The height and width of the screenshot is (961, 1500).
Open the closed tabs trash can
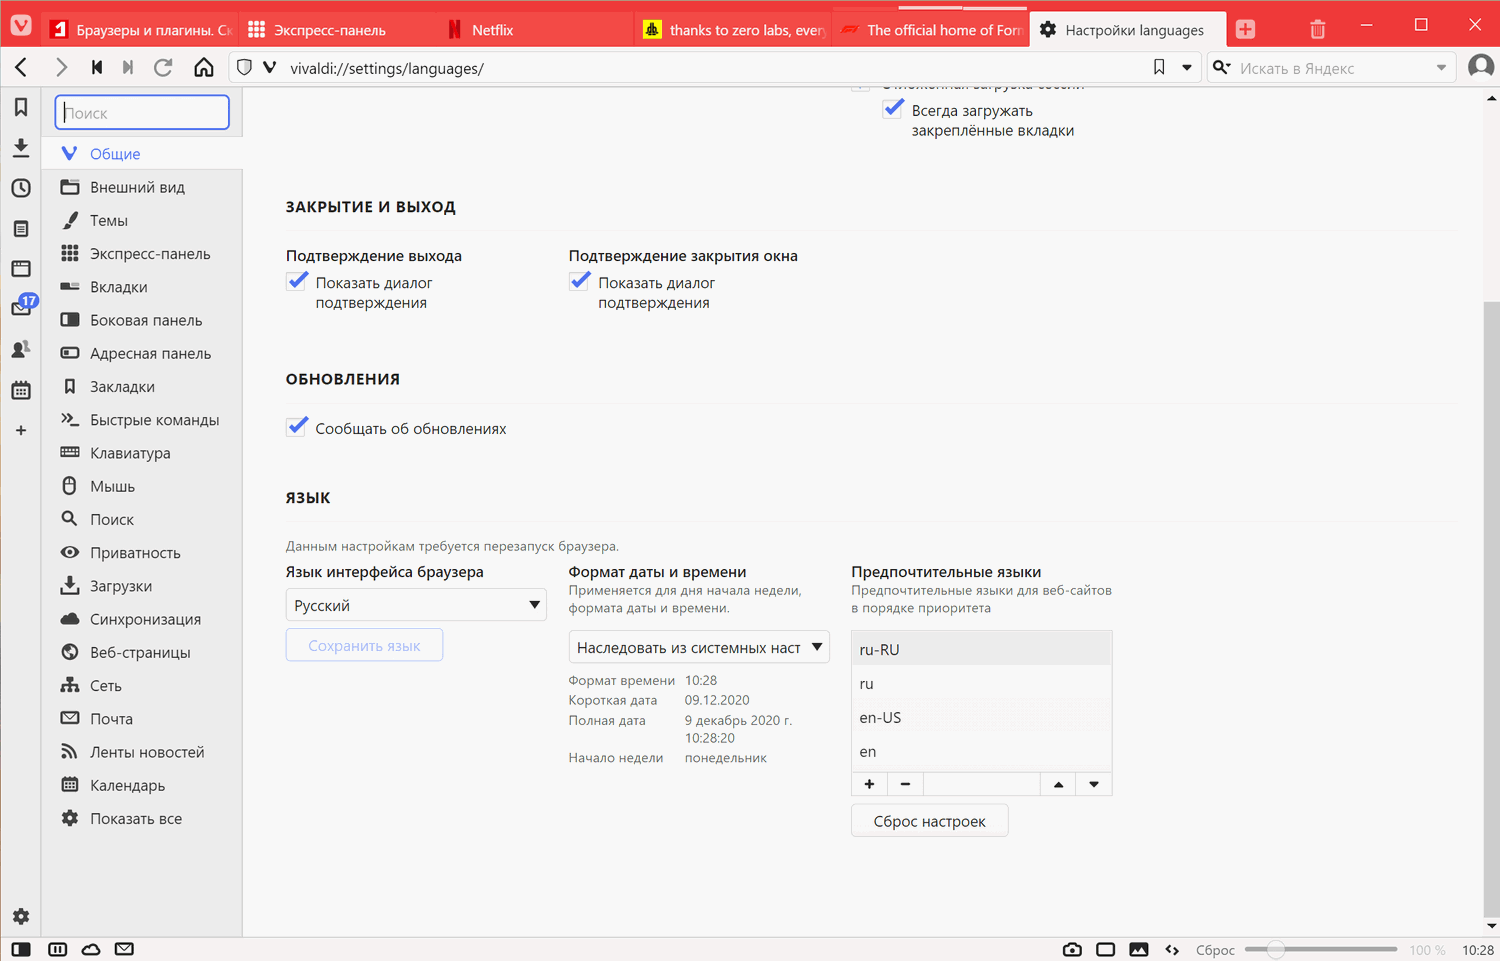(x=1317, y=30)
